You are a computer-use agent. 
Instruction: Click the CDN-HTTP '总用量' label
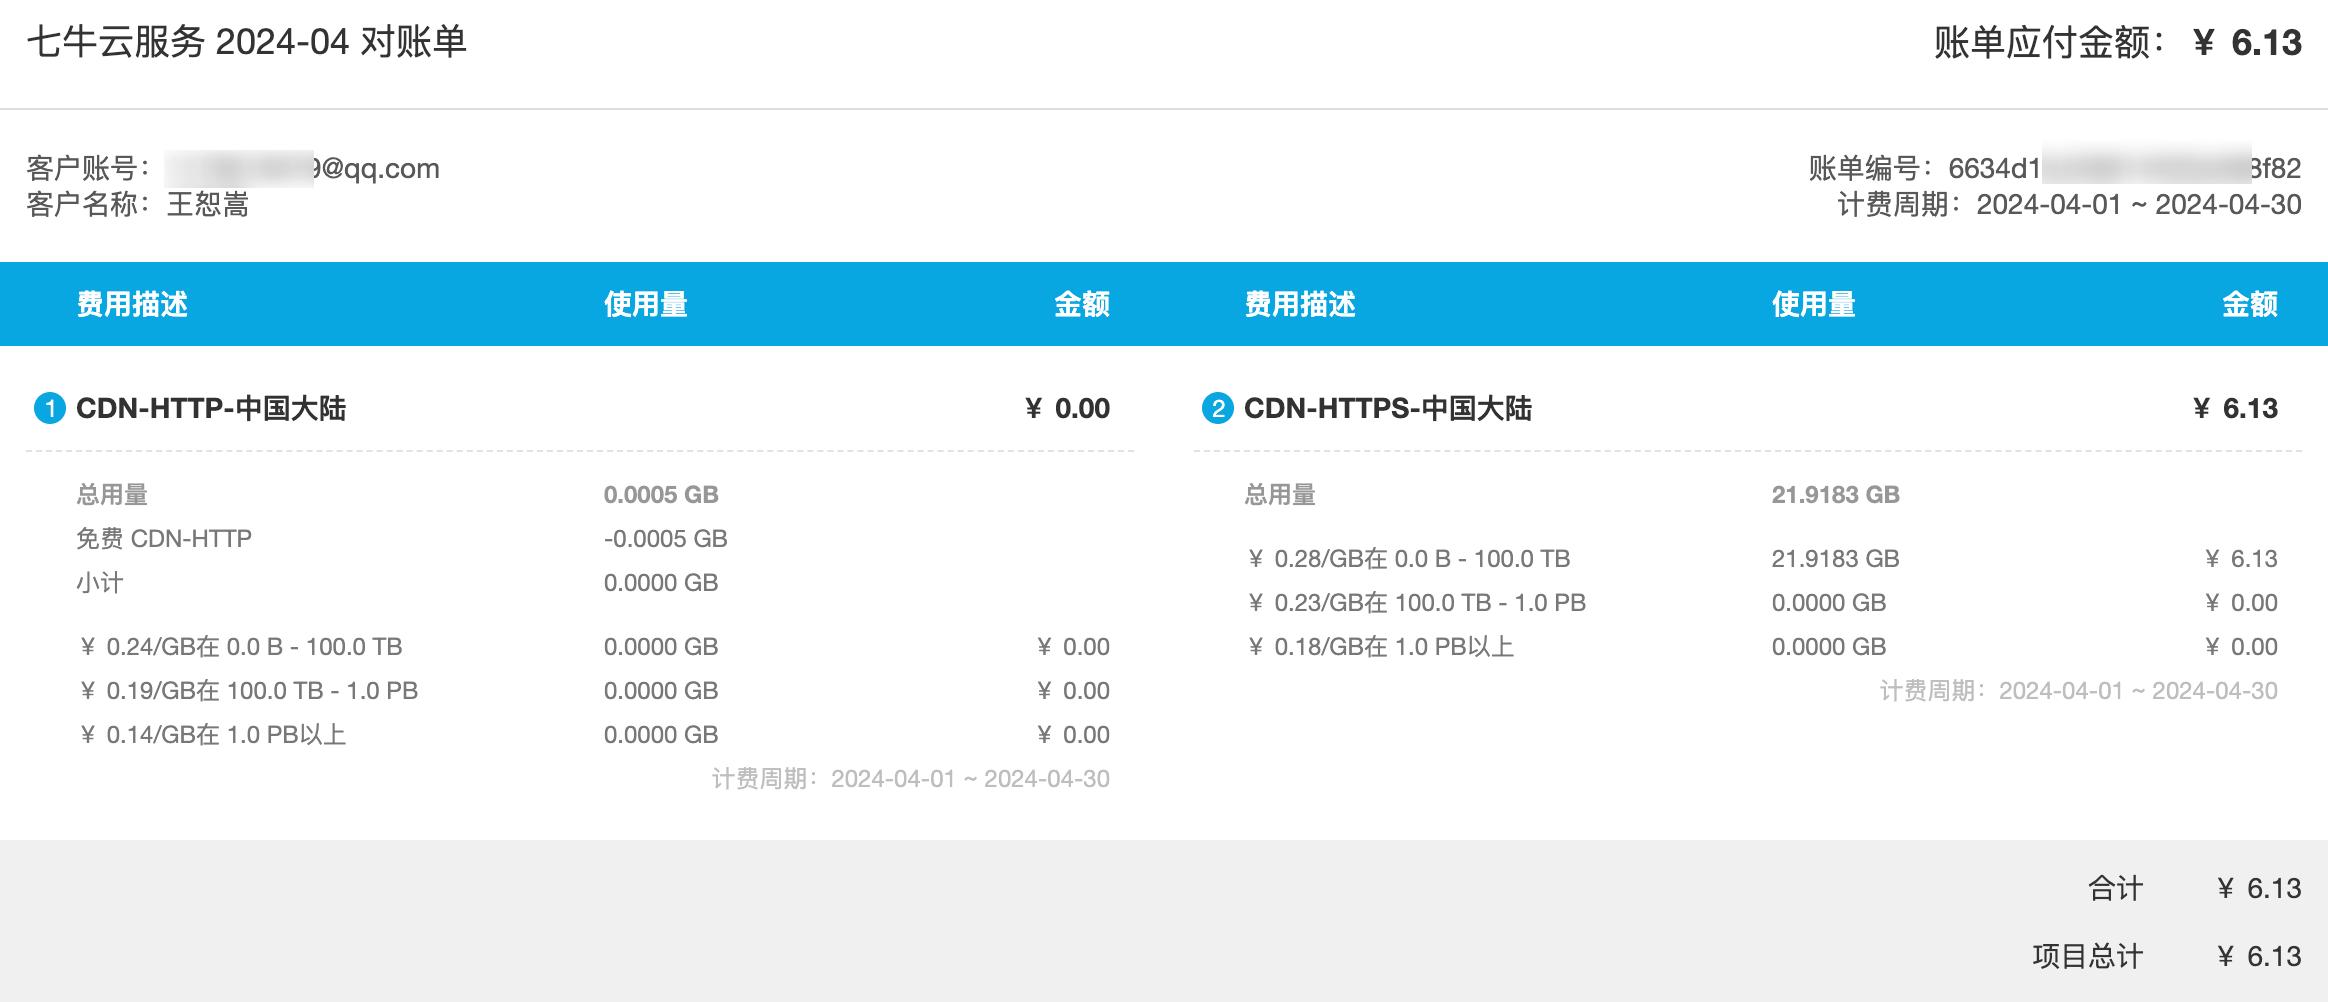point(112,494)
